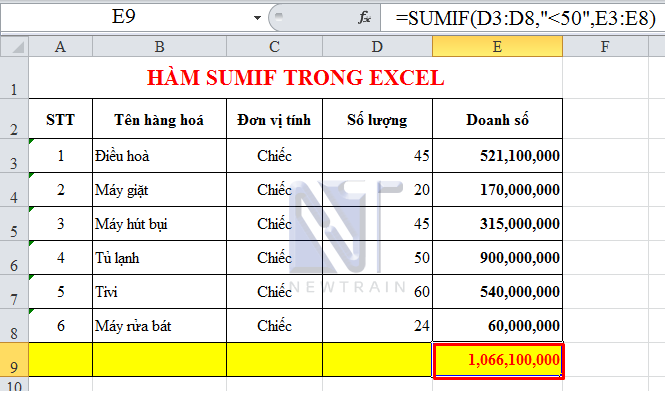
Task: Select row 1 header
Action: pos(14,77)
